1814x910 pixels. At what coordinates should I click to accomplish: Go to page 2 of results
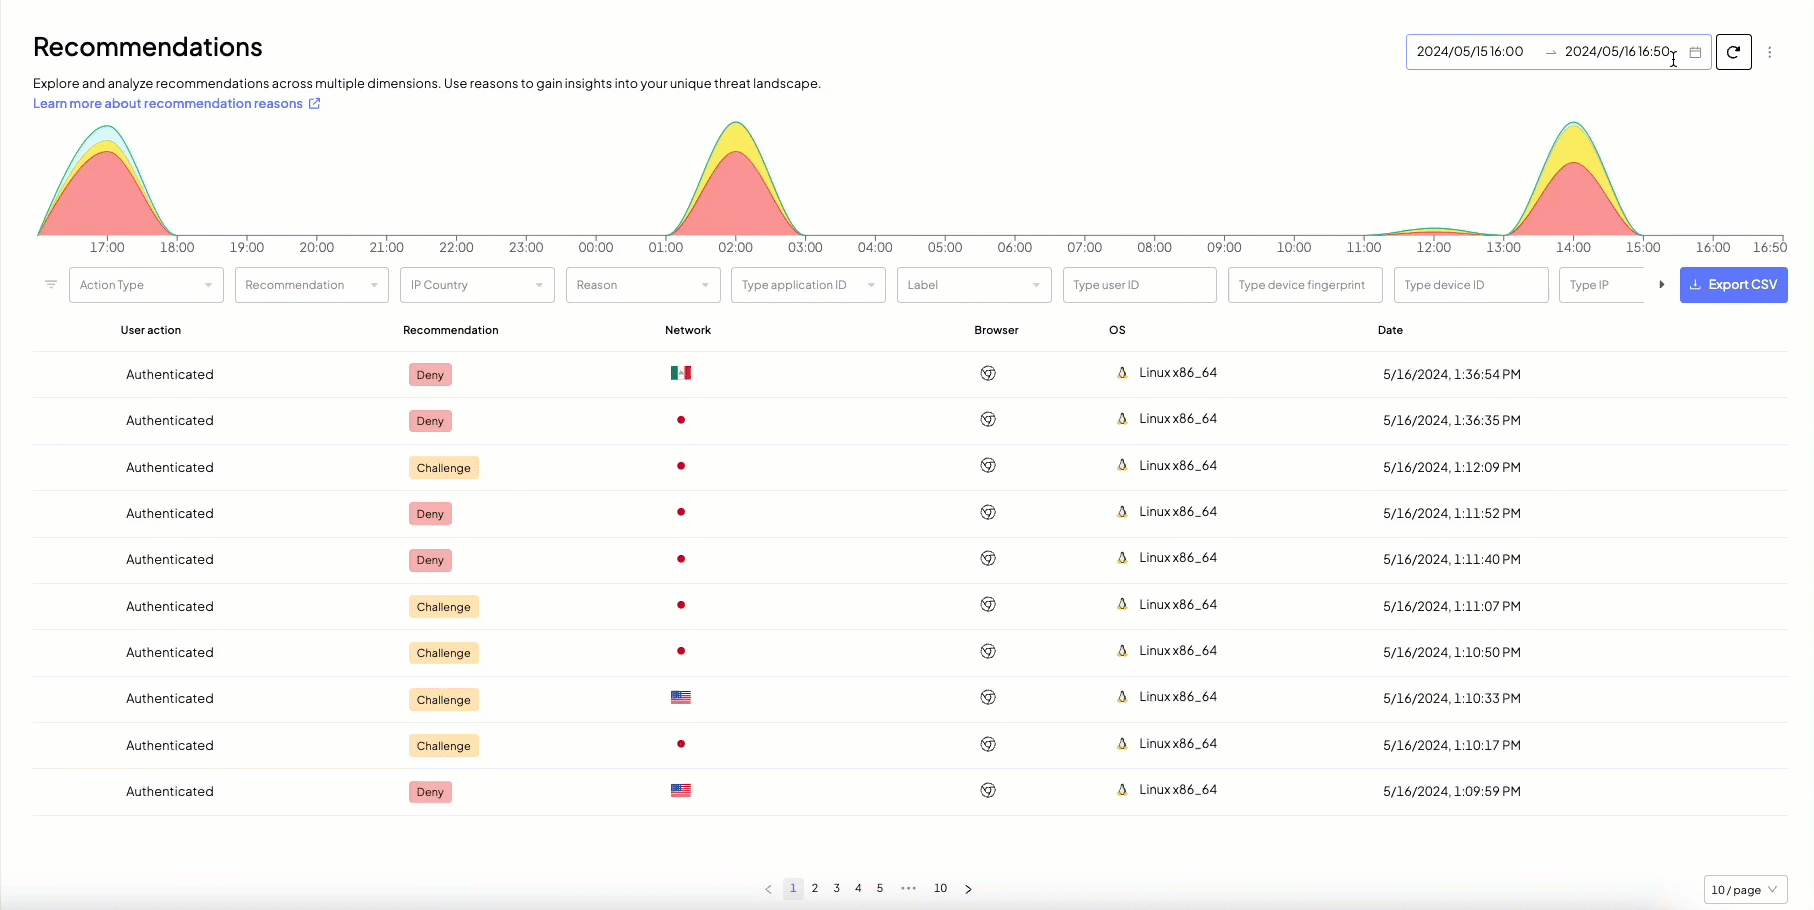click(815, 888)
